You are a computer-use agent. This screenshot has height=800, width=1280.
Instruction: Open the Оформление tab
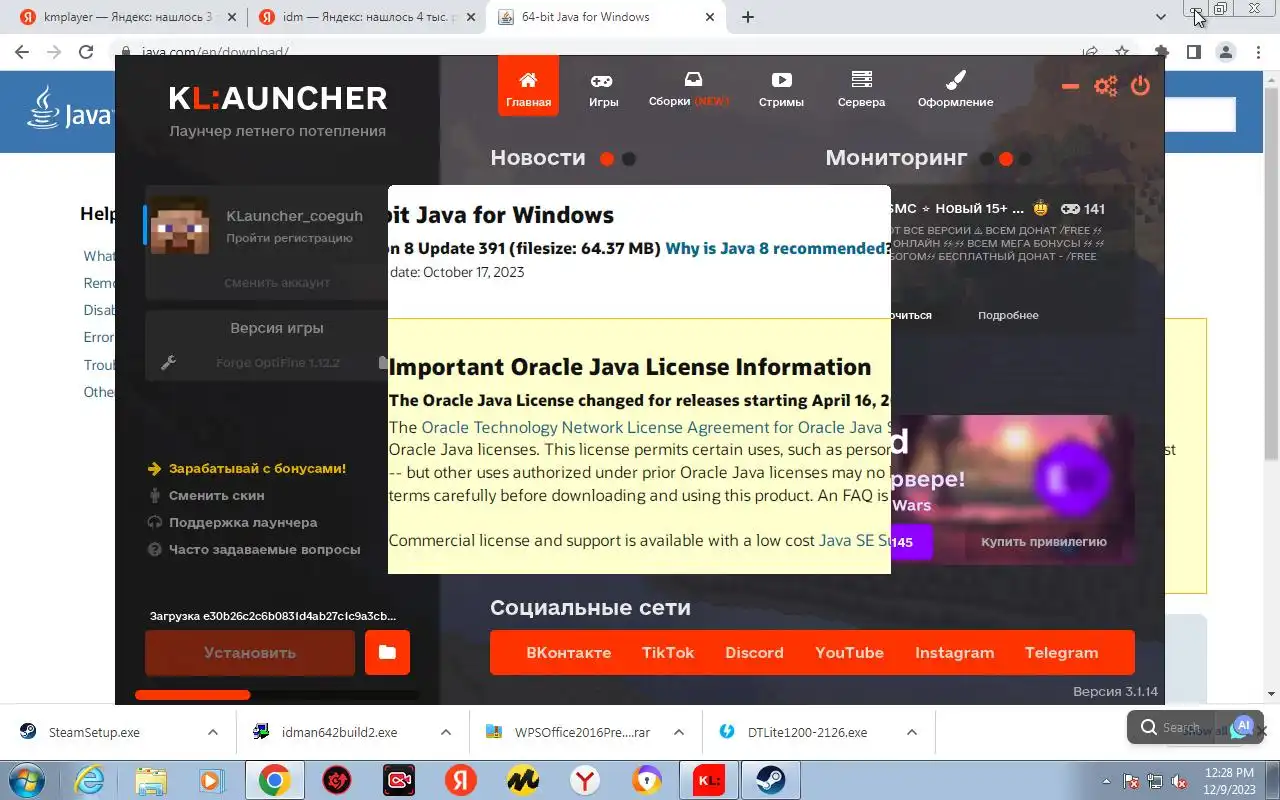tap(956, 88)
